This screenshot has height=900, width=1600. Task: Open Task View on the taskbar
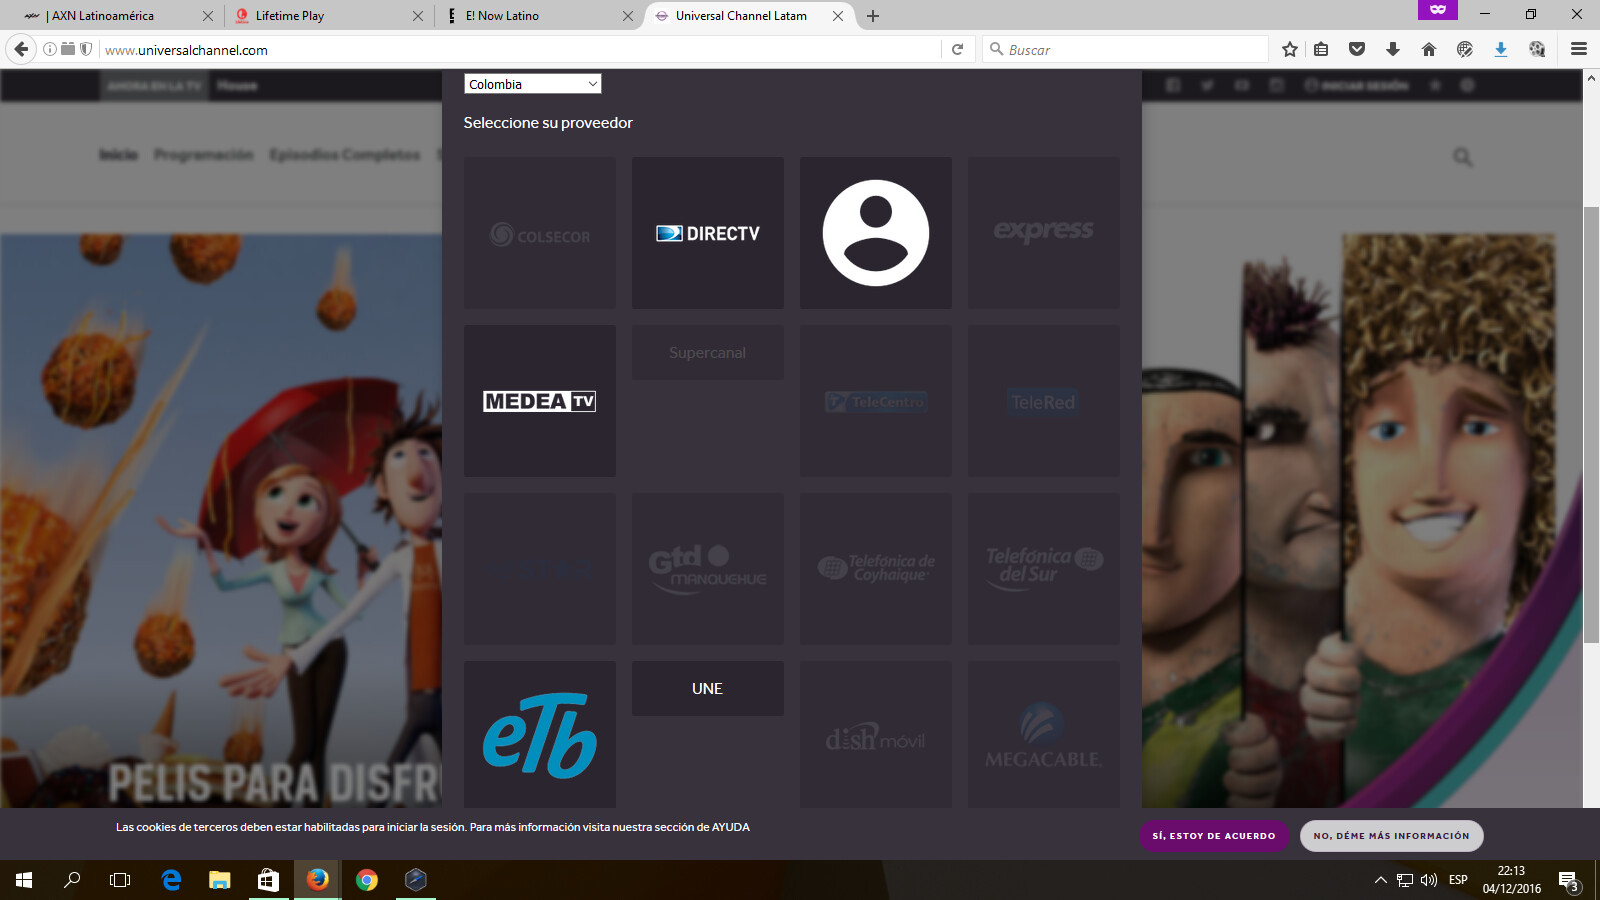point(120,880)
